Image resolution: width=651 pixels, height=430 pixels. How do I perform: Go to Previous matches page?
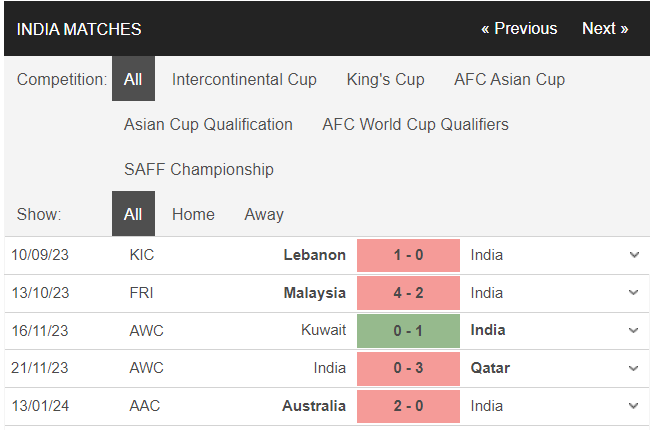pos(519,28)
